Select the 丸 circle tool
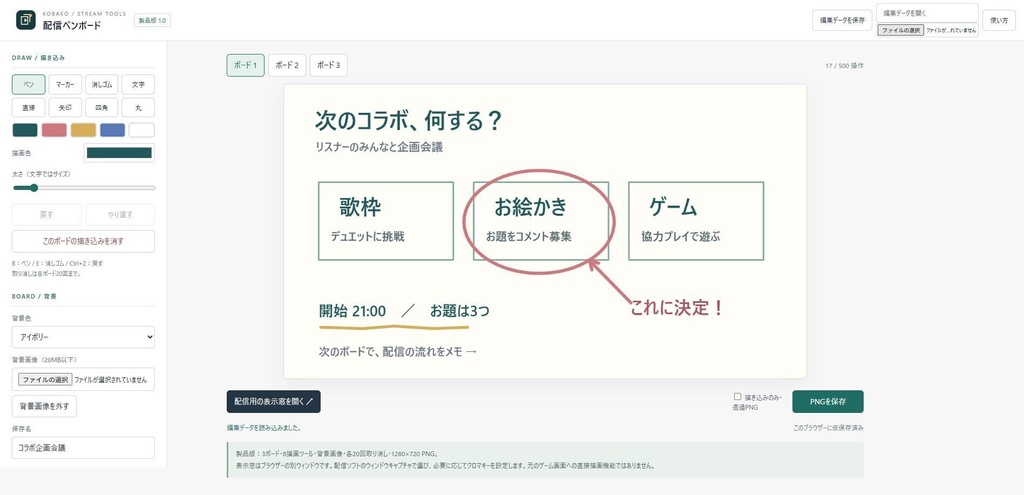 (138, 107)
